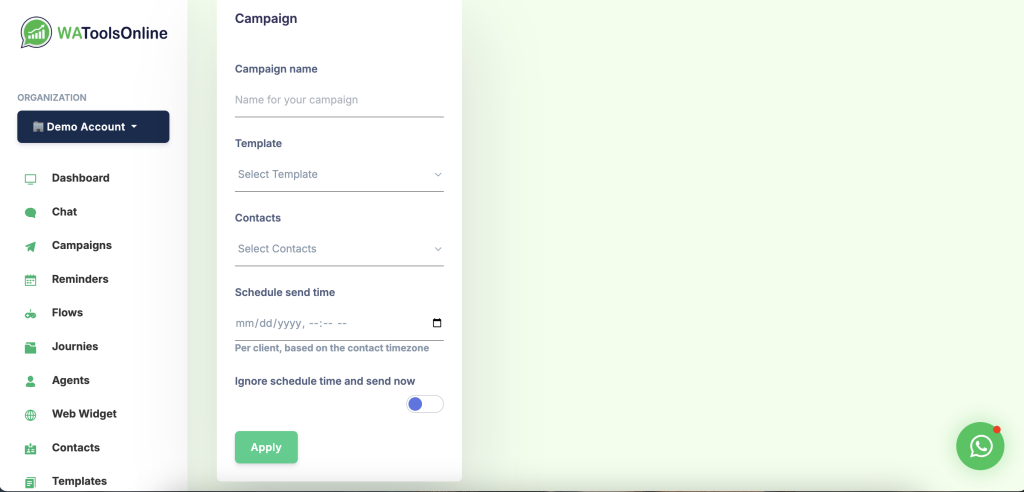
Task: Open the Journies folder icon
Action: (x=30, y=348)
